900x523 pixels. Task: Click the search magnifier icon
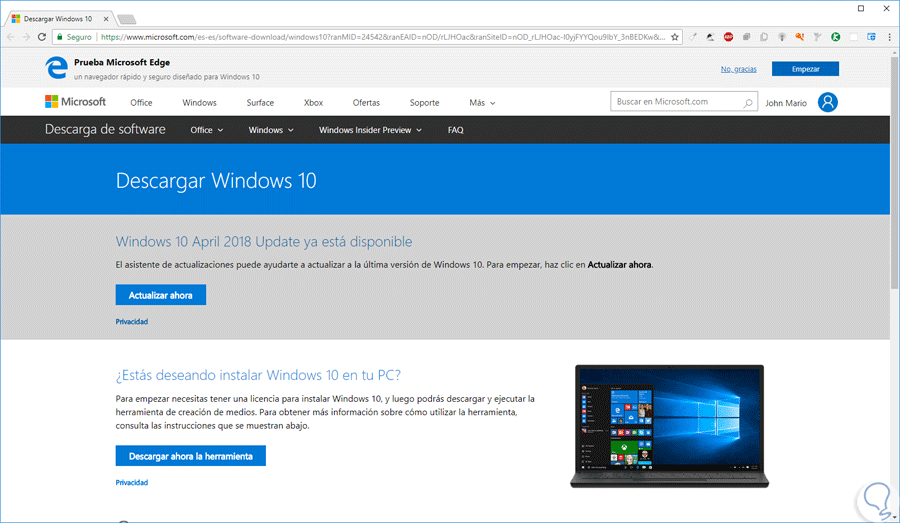[x=748, y=103]
